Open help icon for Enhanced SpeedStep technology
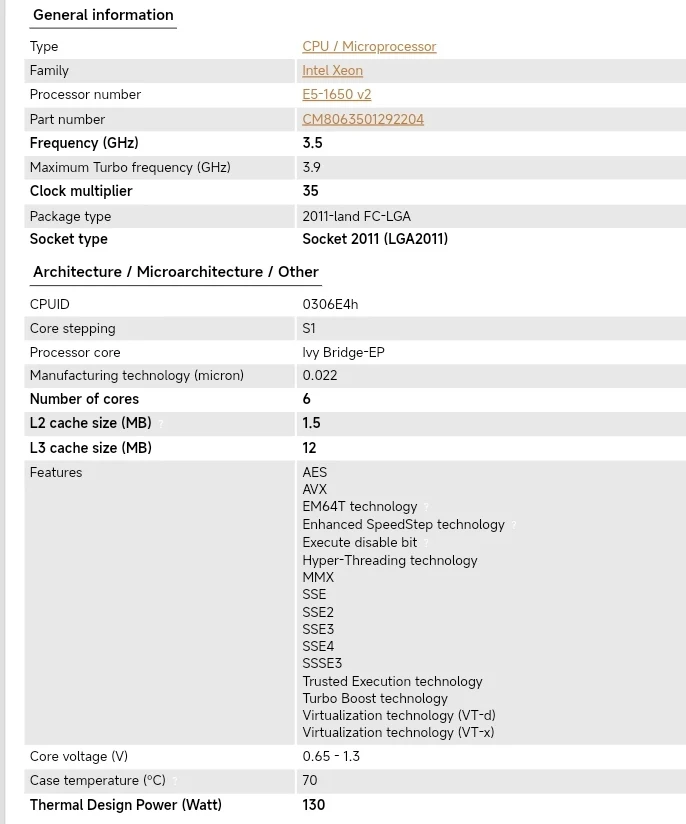This screenshot has height=824, width=686. coord(514,526)
